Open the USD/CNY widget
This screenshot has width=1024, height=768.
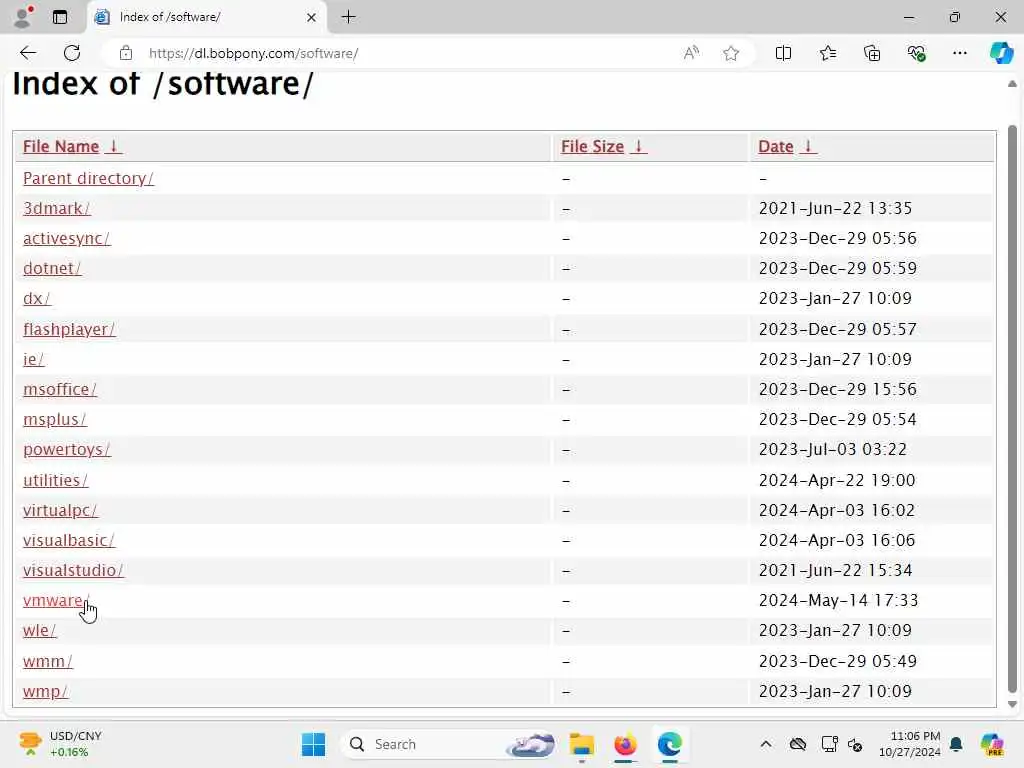tap(60, 744)
